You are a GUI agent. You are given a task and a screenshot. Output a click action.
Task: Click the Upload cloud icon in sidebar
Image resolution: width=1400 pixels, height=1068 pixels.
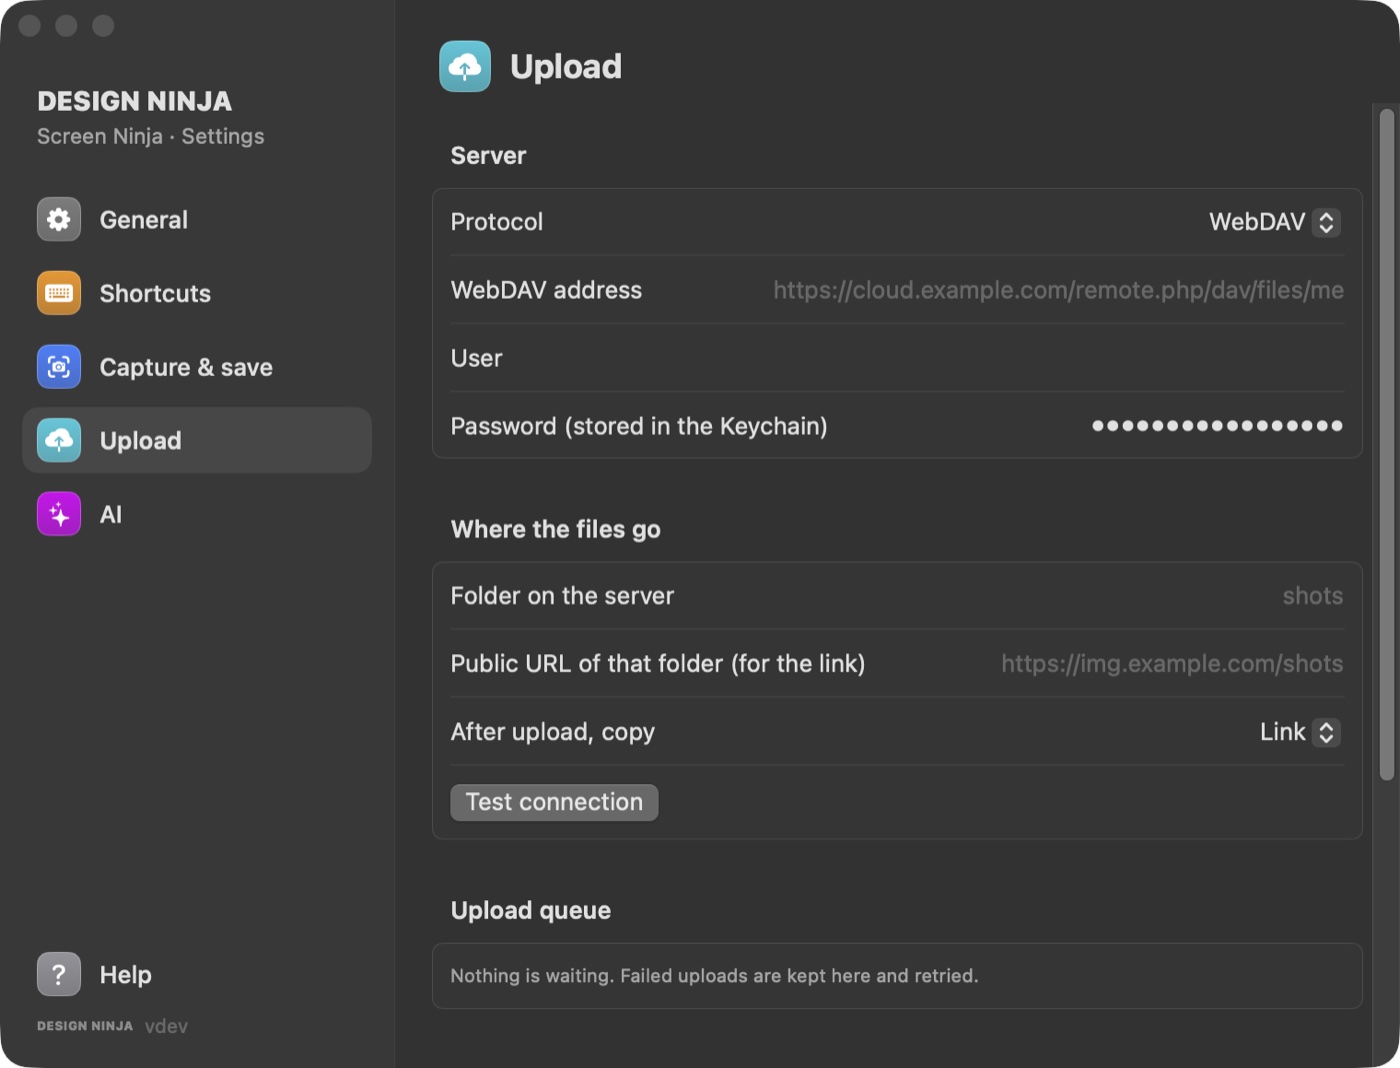[59, 441]
